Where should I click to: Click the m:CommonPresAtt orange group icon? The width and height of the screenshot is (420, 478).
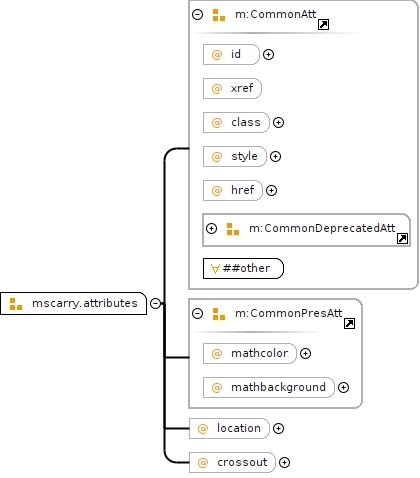click(219, 314)
